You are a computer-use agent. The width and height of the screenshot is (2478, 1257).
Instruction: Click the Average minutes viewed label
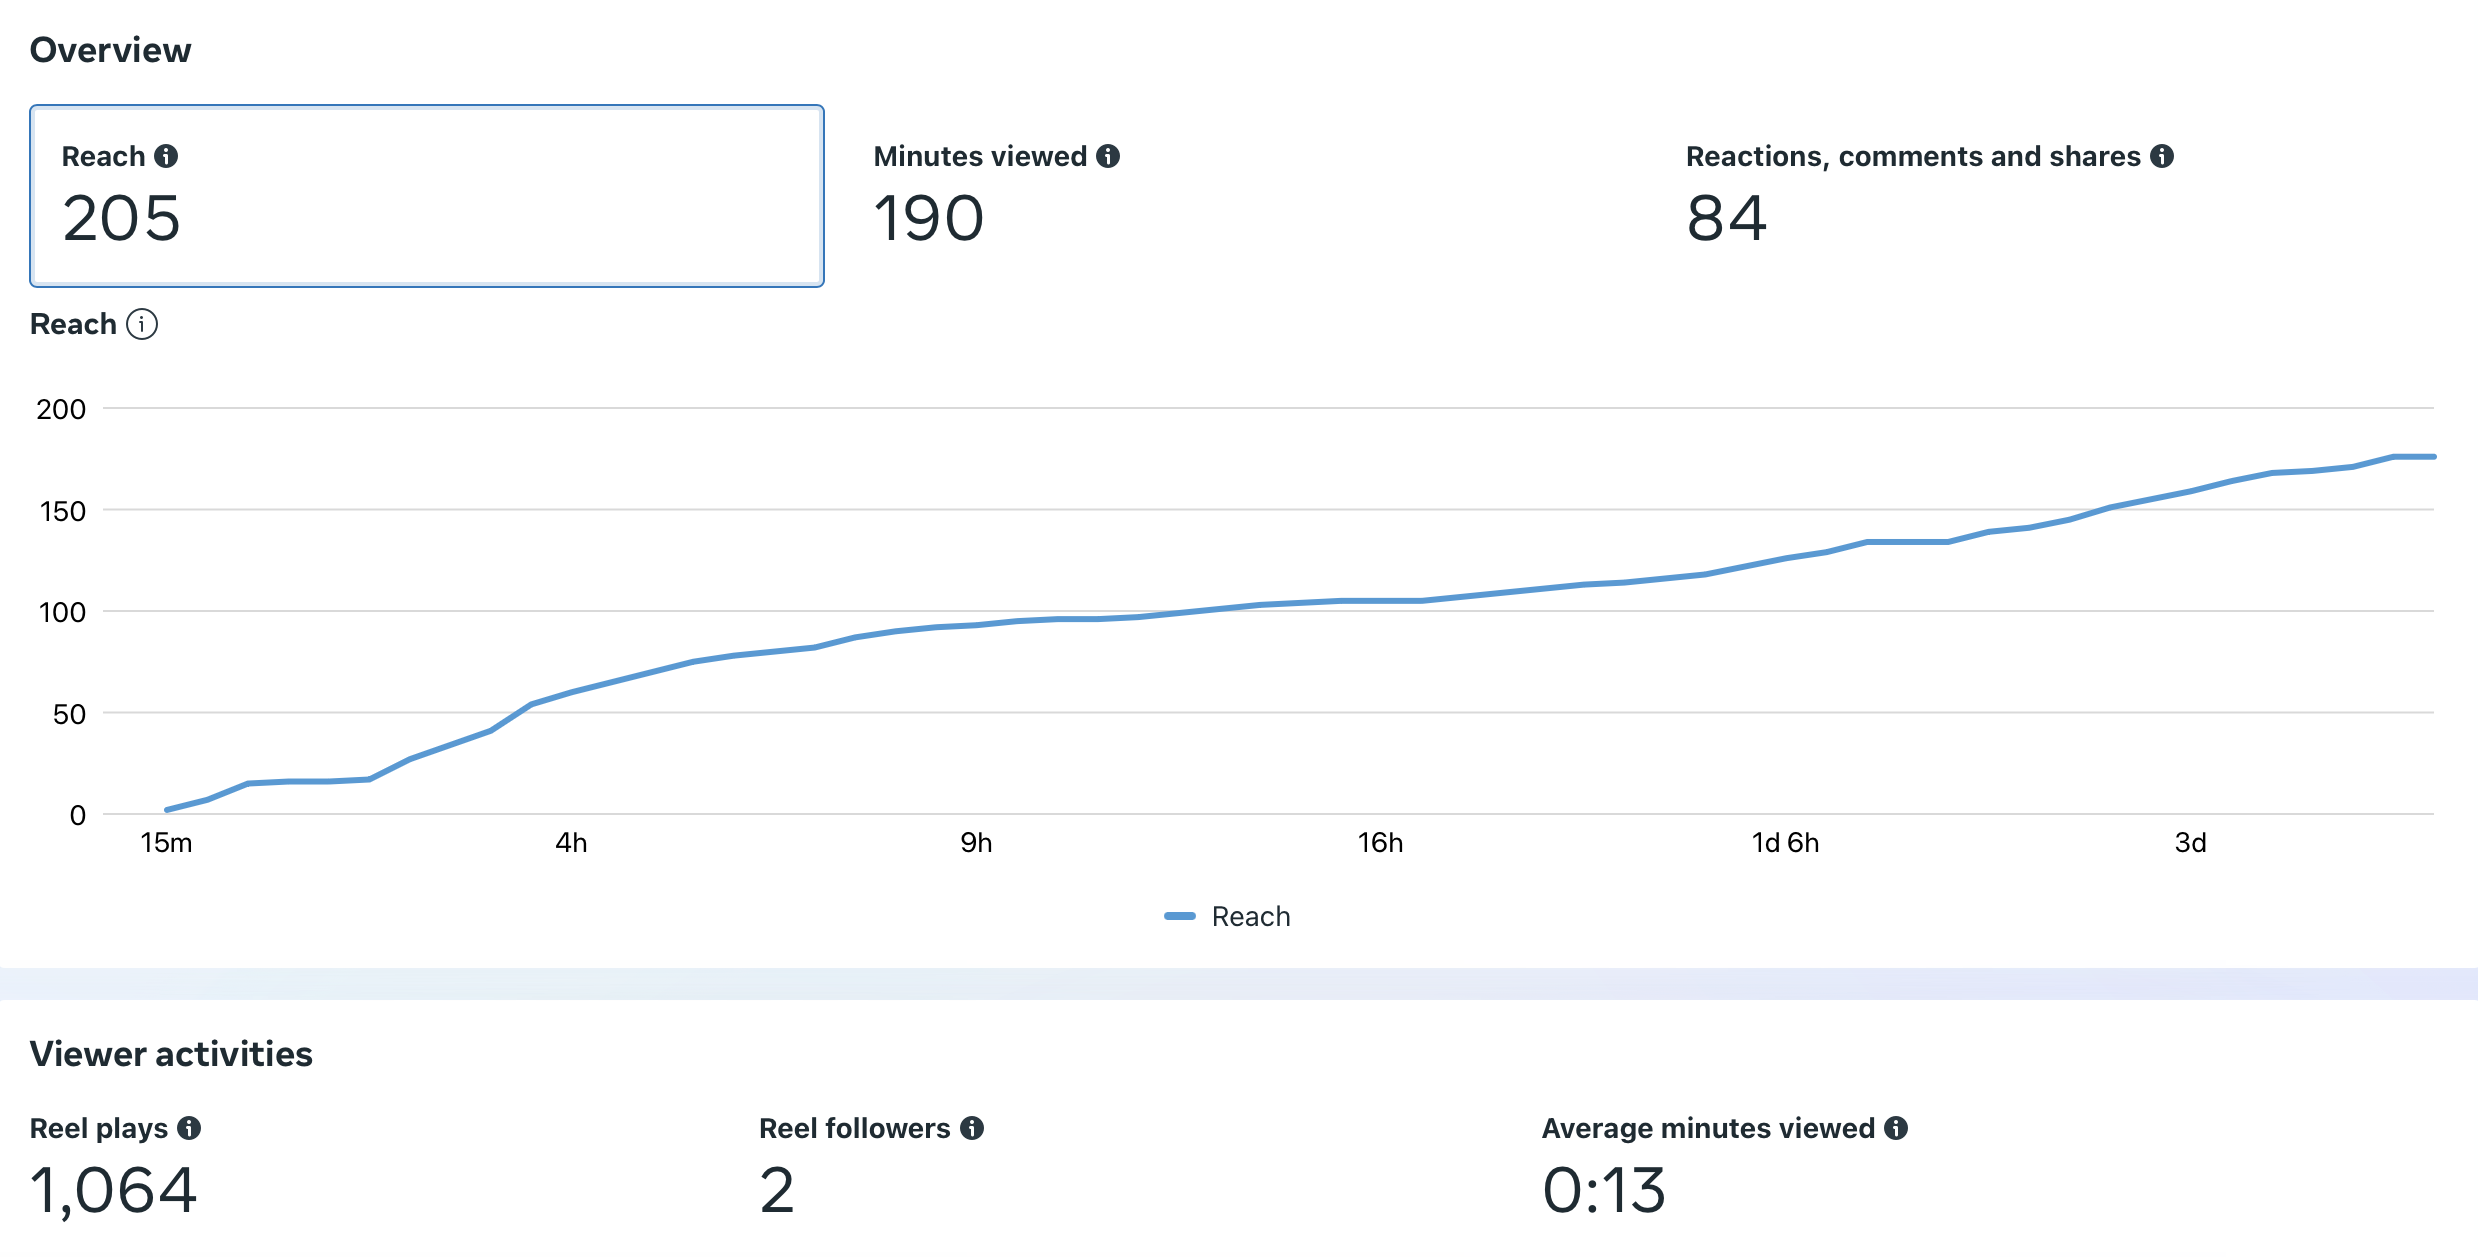(x=1709, y=1129)
